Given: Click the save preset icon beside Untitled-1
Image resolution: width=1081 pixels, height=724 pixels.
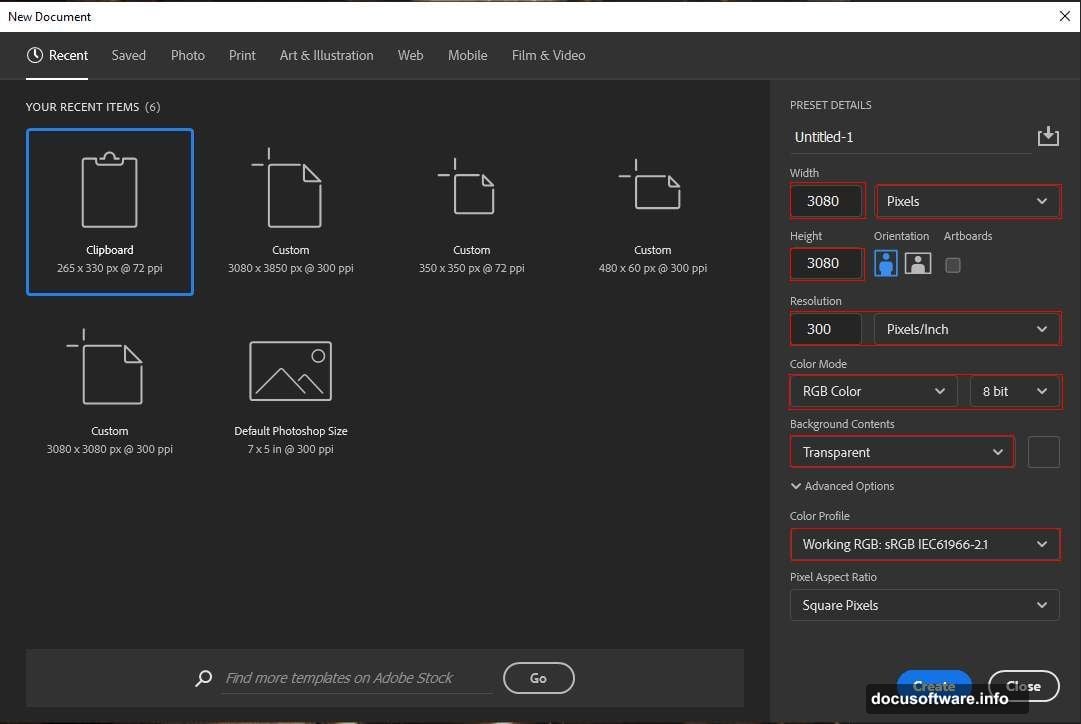Looking at the screenshot, I should [1047, 137].
